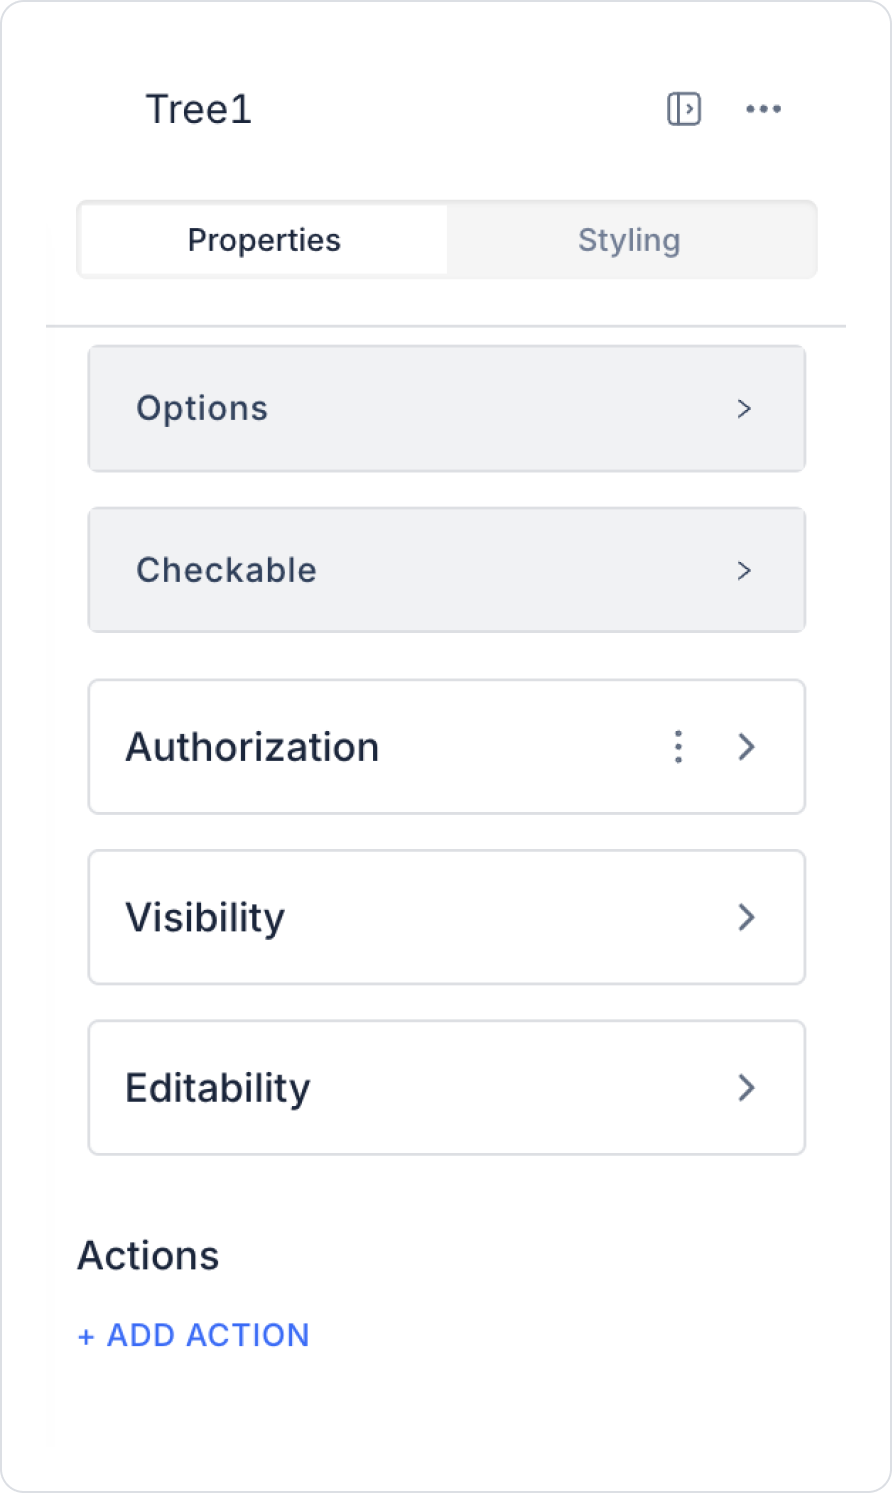Expand the Editability section chevron
Image resolution: width=892 pixels, height=1493 pixels.
pos(746,1088)
